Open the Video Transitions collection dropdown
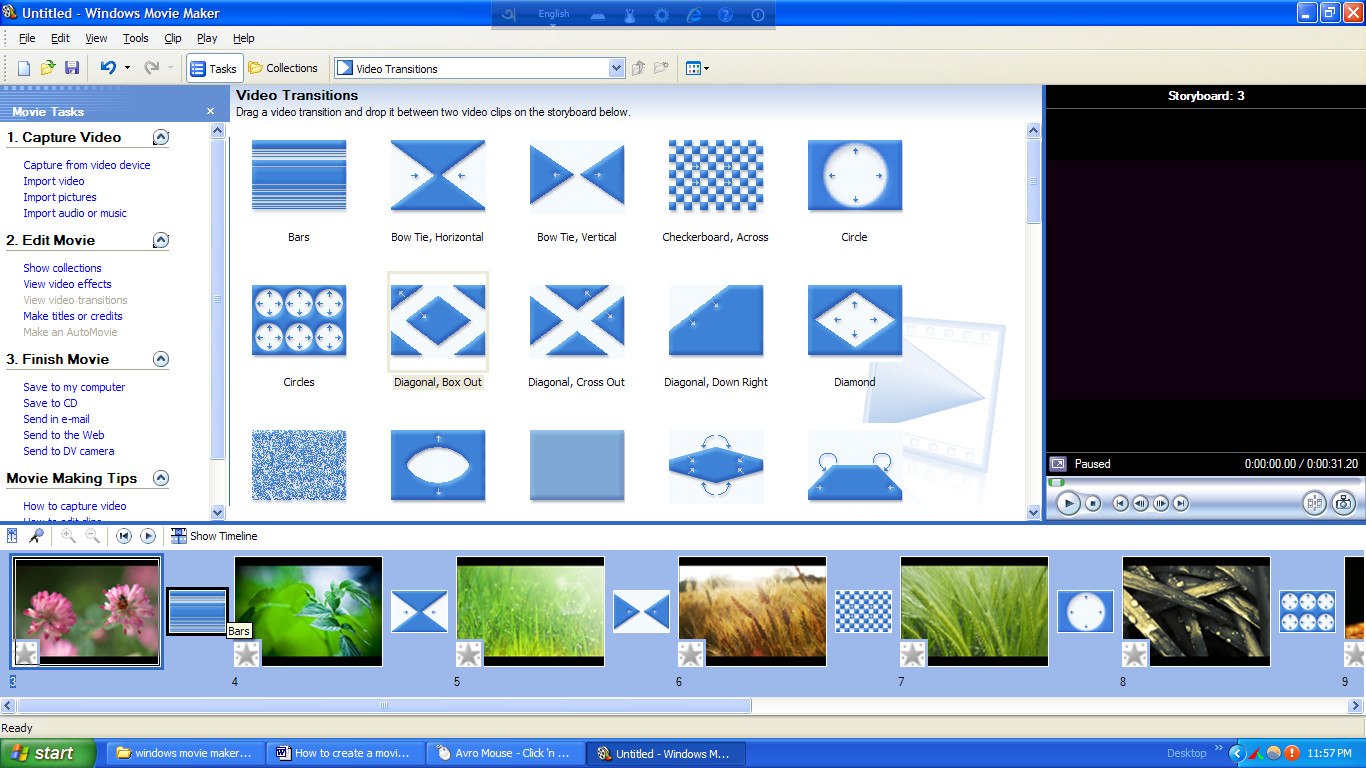 (617, 68)
